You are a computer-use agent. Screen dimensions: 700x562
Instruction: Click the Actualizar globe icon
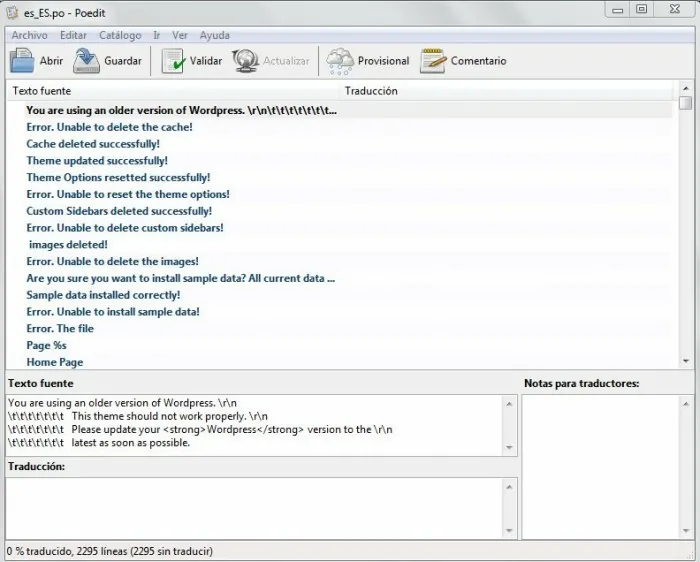[245, 61]
